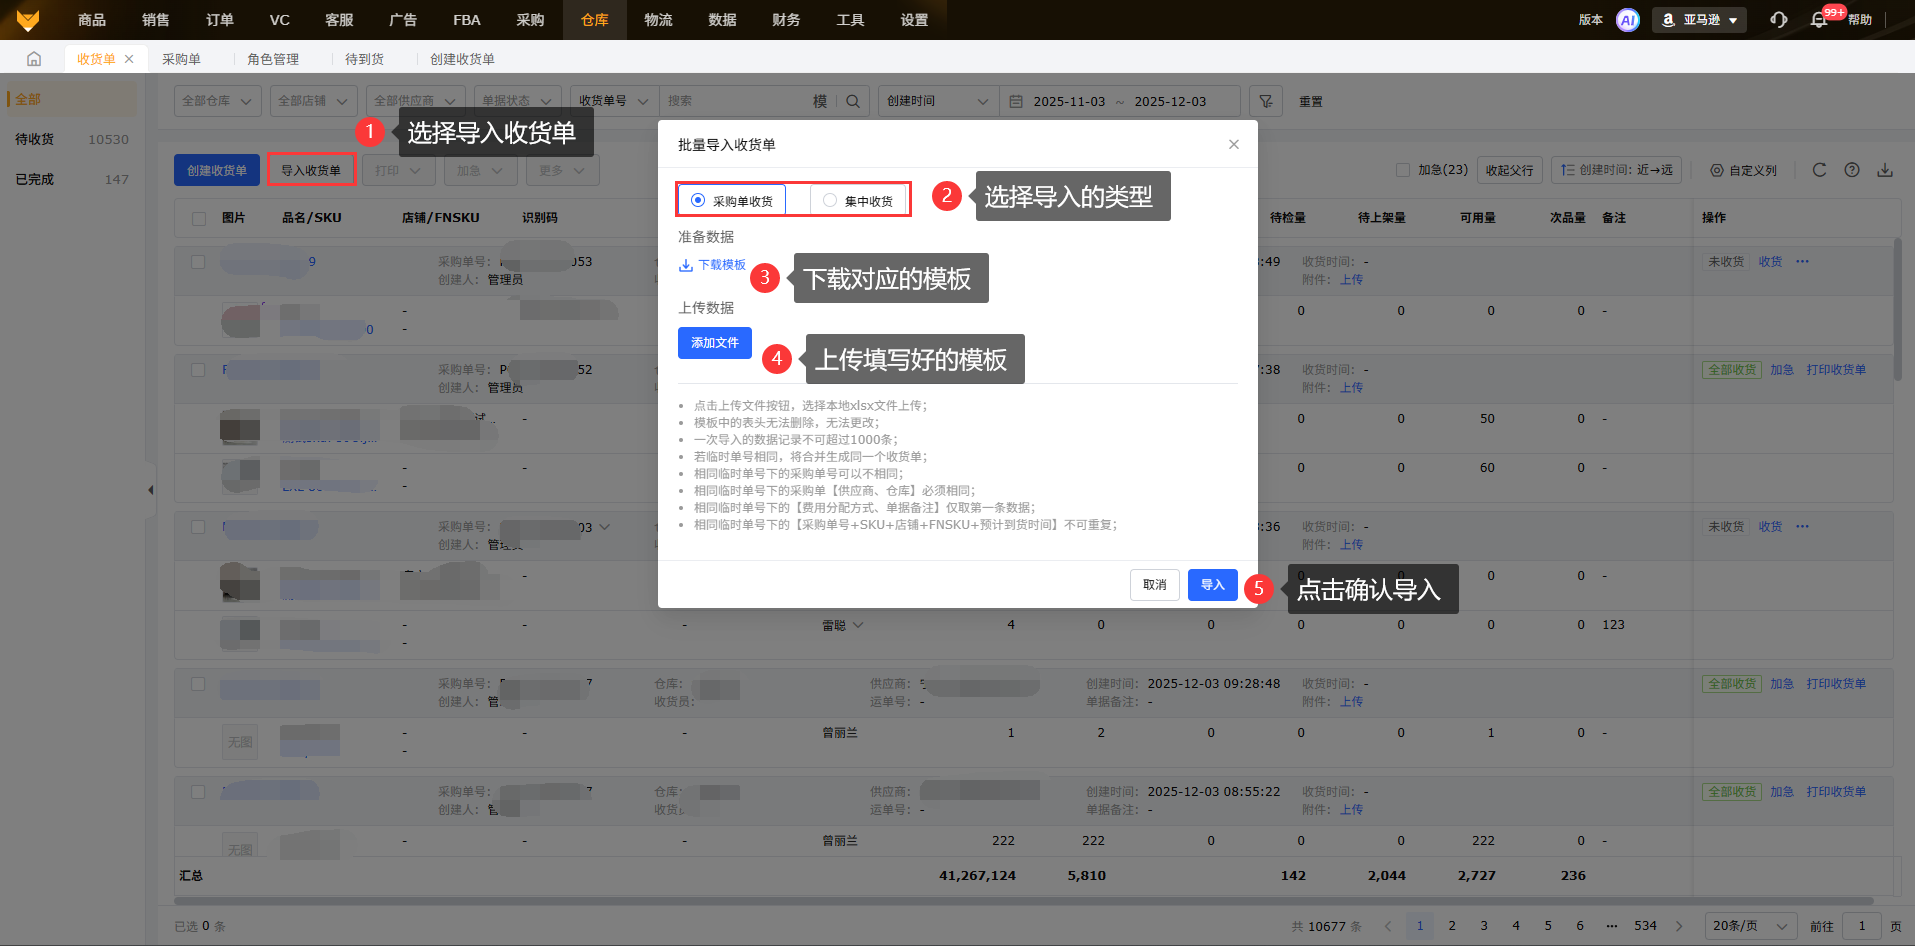Collapse the left sidebar with the arrow handle
This screenshot has width=1915, height=946.
click(150, 490)
